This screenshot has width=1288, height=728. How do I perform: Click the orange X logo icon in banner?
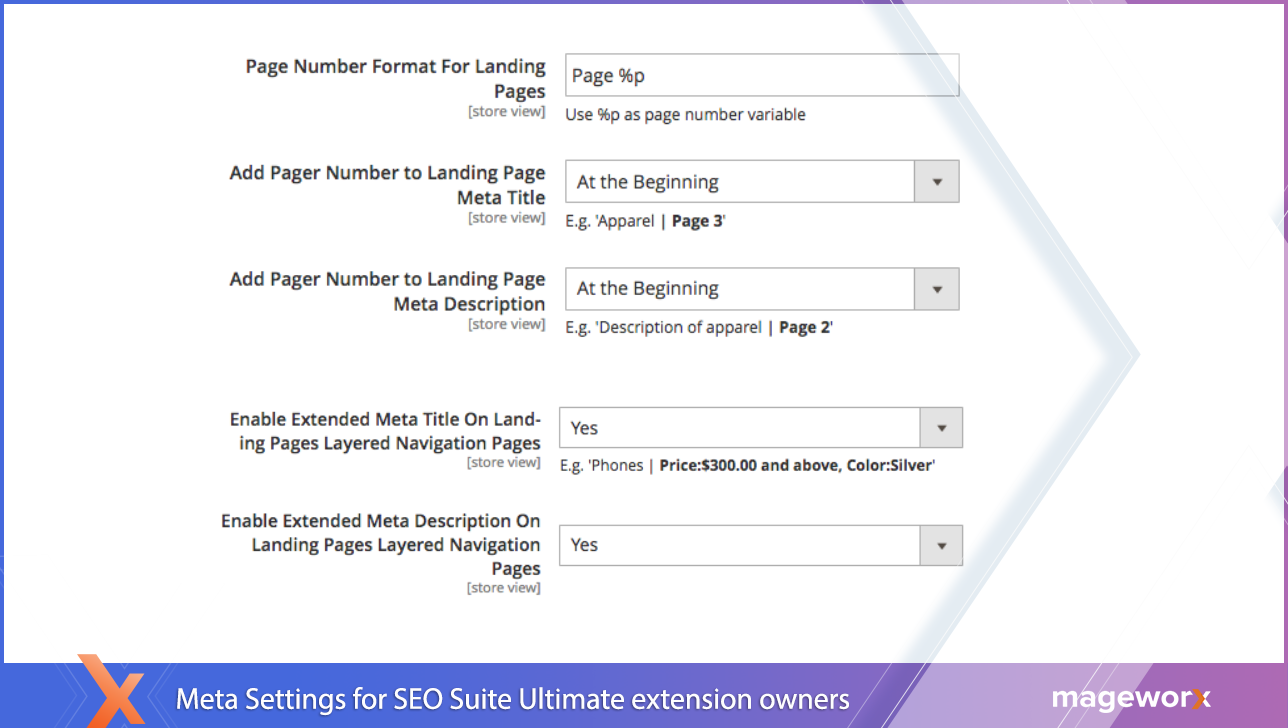(x=112, y=690)
